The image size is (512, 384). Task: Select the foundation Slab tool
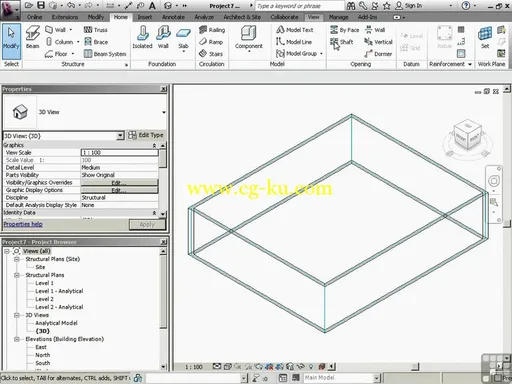point(183,39)
